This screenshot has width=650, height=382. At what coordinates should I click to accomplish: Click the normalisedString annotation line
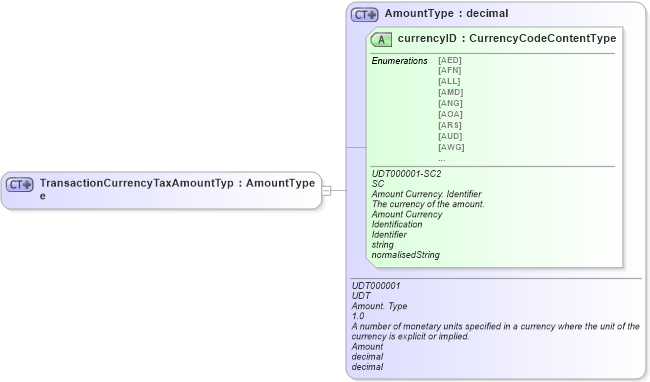coord(405,255)
